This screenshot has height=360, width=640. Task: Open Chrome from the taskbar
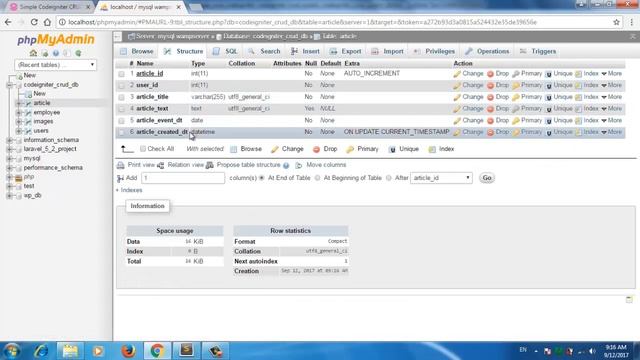[x=157, y=351]
